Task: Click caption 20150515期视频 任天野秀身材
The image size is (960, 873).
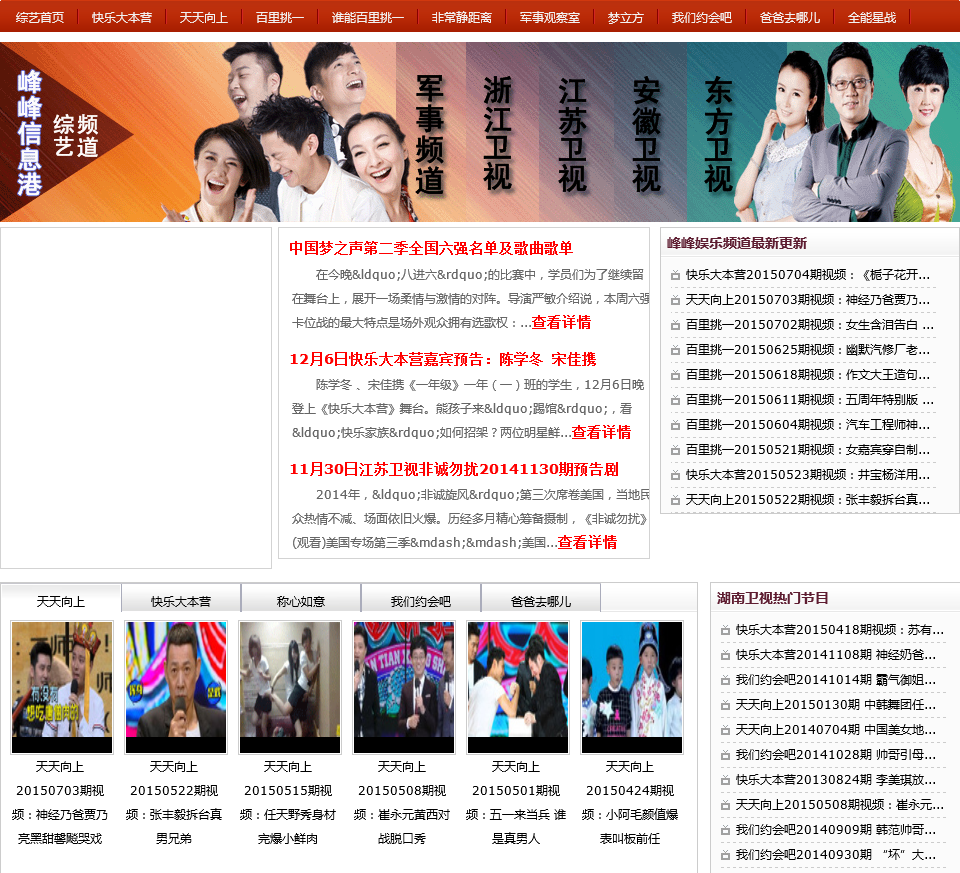Action: (288, 803)
